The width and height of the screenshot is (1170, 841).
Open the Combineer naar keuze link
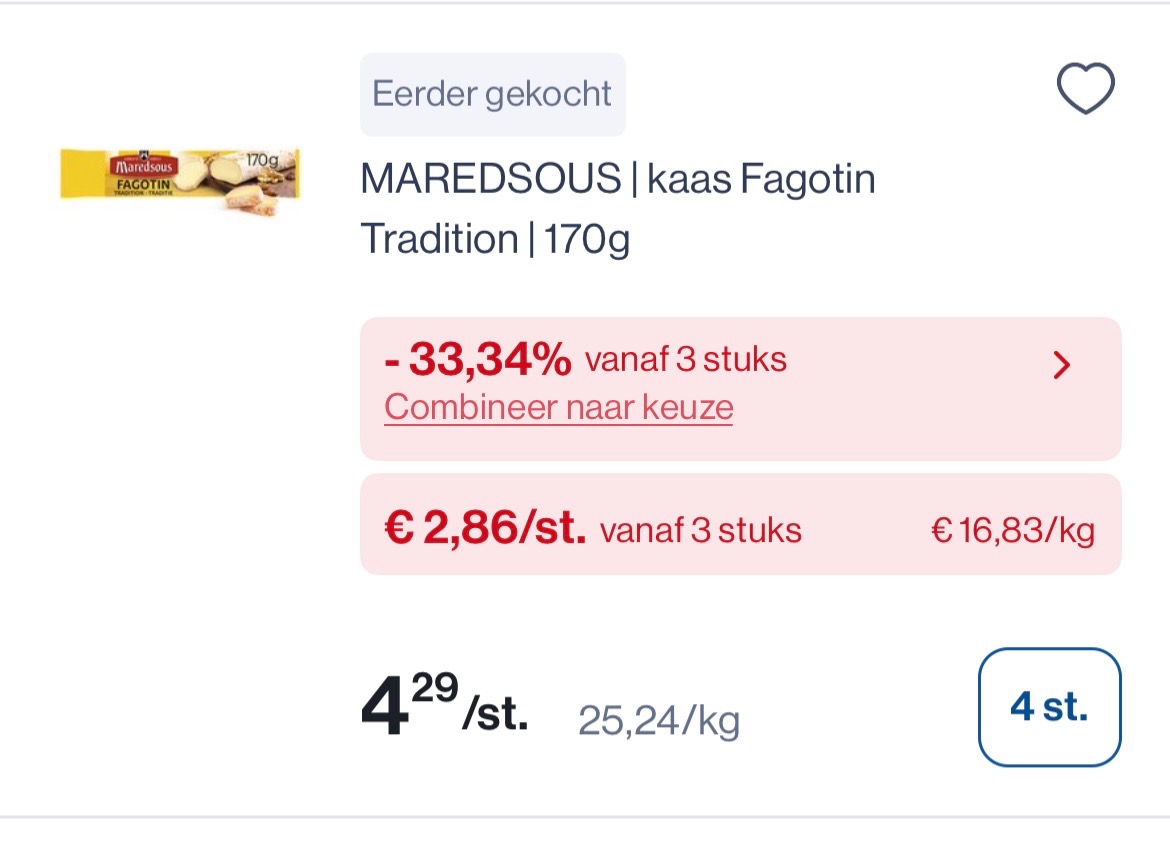tap(557, 407)
